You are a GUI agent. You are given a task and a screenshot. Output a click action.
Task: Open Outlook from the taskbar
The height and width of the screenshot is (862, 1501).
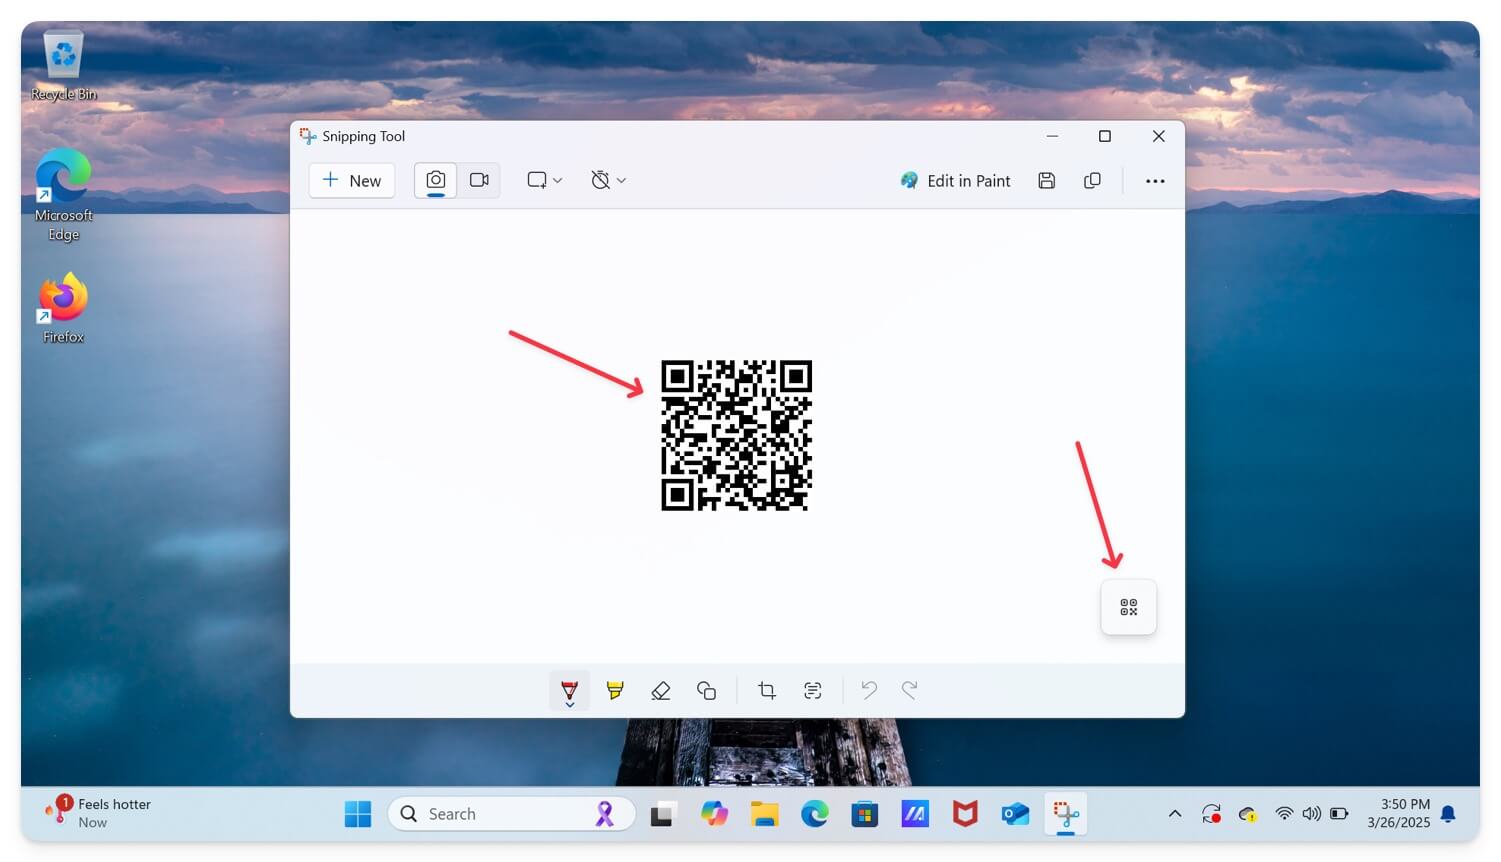point(1015,814)
